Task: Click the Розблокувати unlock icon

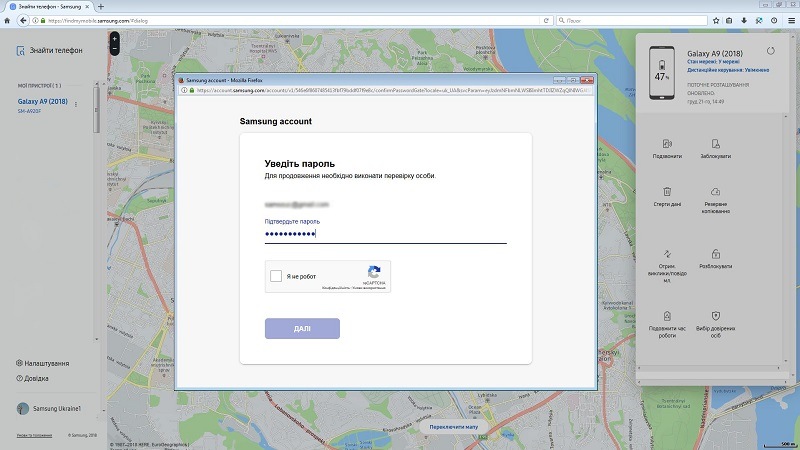Action: pyautogui.click(x=715, y=254)
